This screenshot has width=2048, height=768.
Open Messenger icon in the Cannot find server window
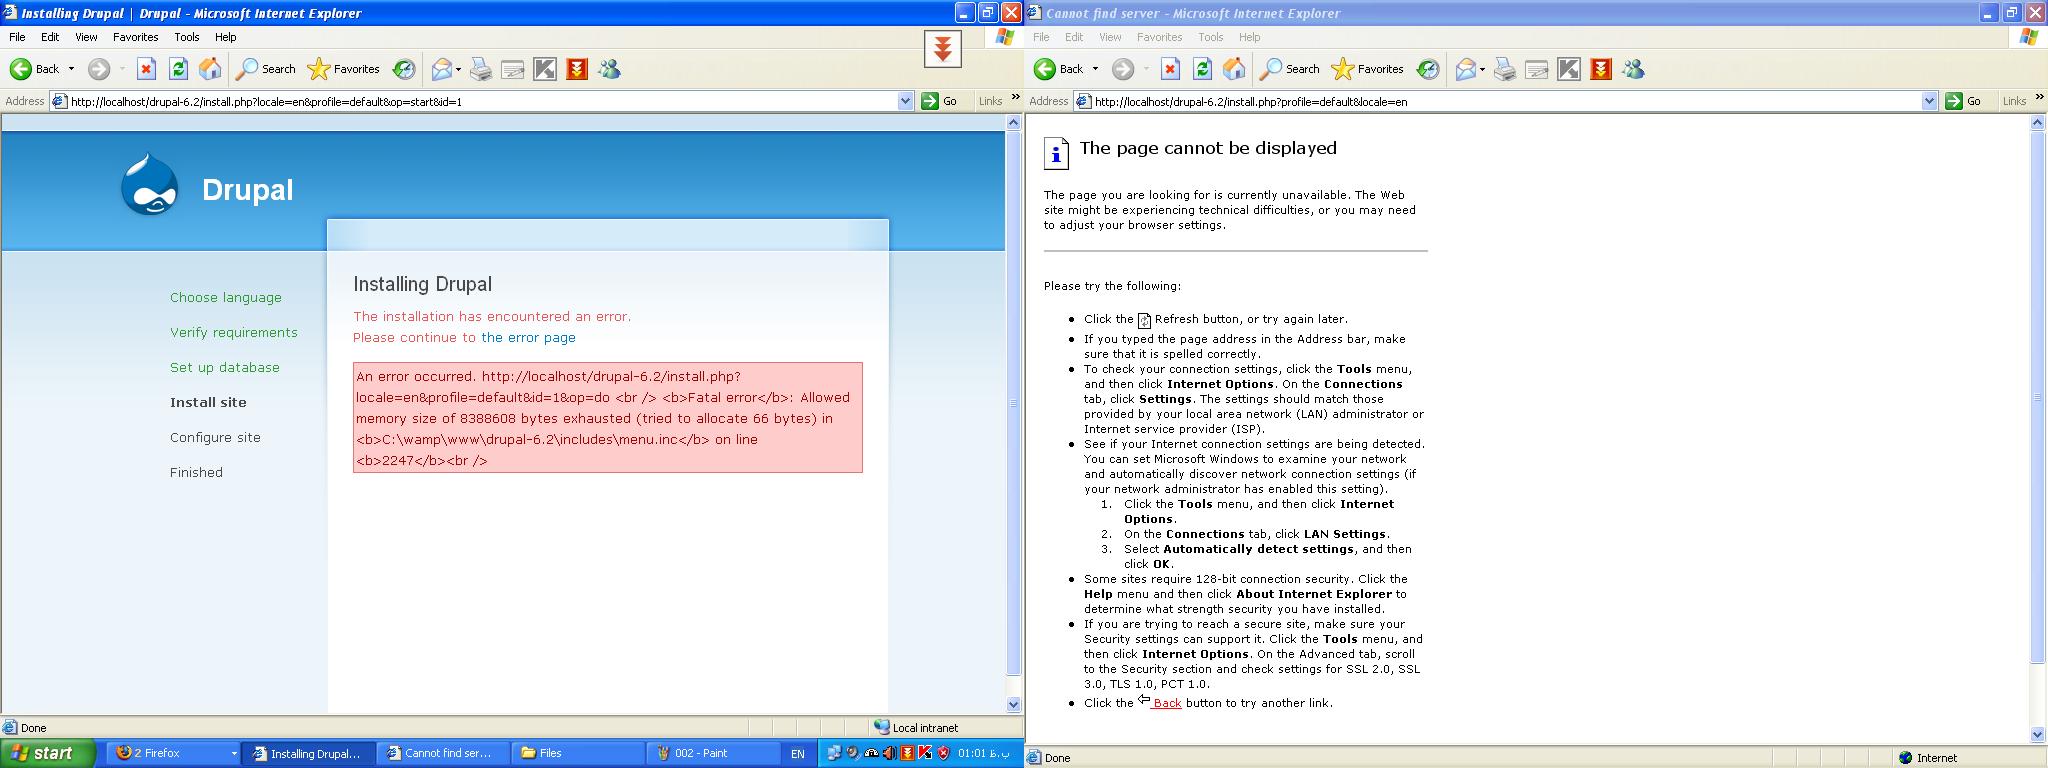pos(1633,69)
